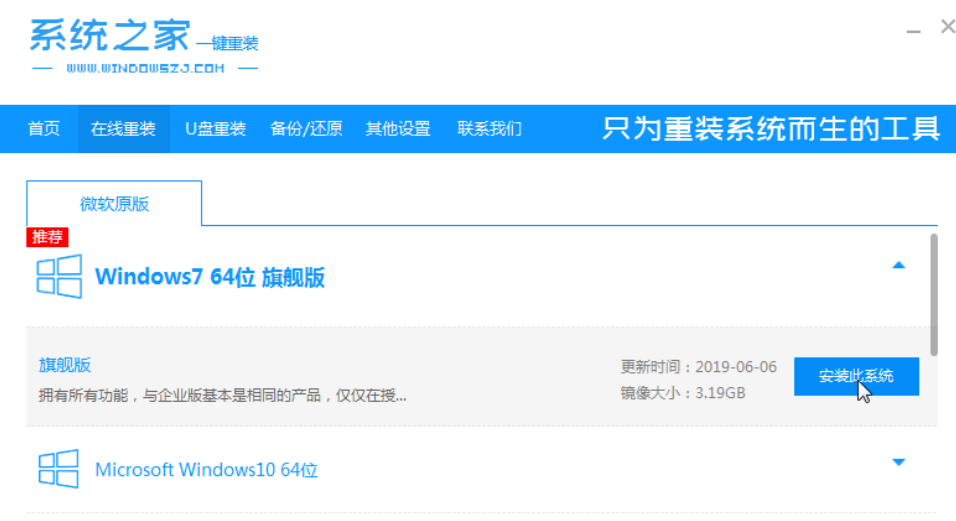Screen dimensions: 956x521
Task: Open the U盘重装 section
Action: 215,129
